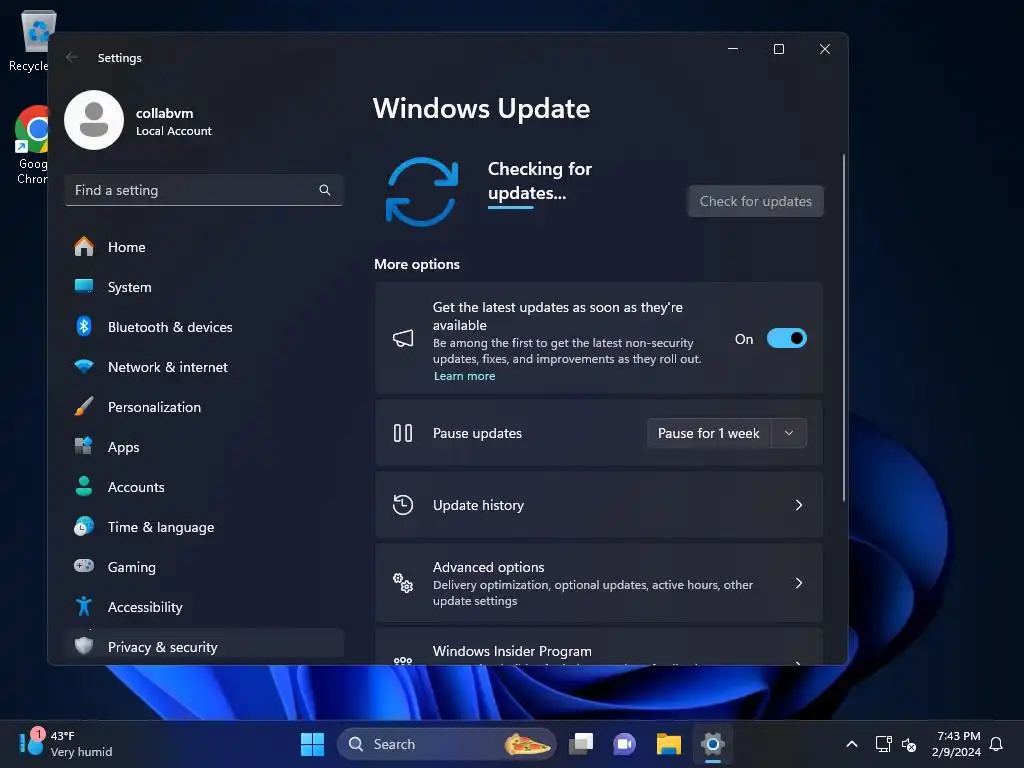Screen dimensions: 1024x768
Task: Open the Personalization category
Action: (204, 407)
